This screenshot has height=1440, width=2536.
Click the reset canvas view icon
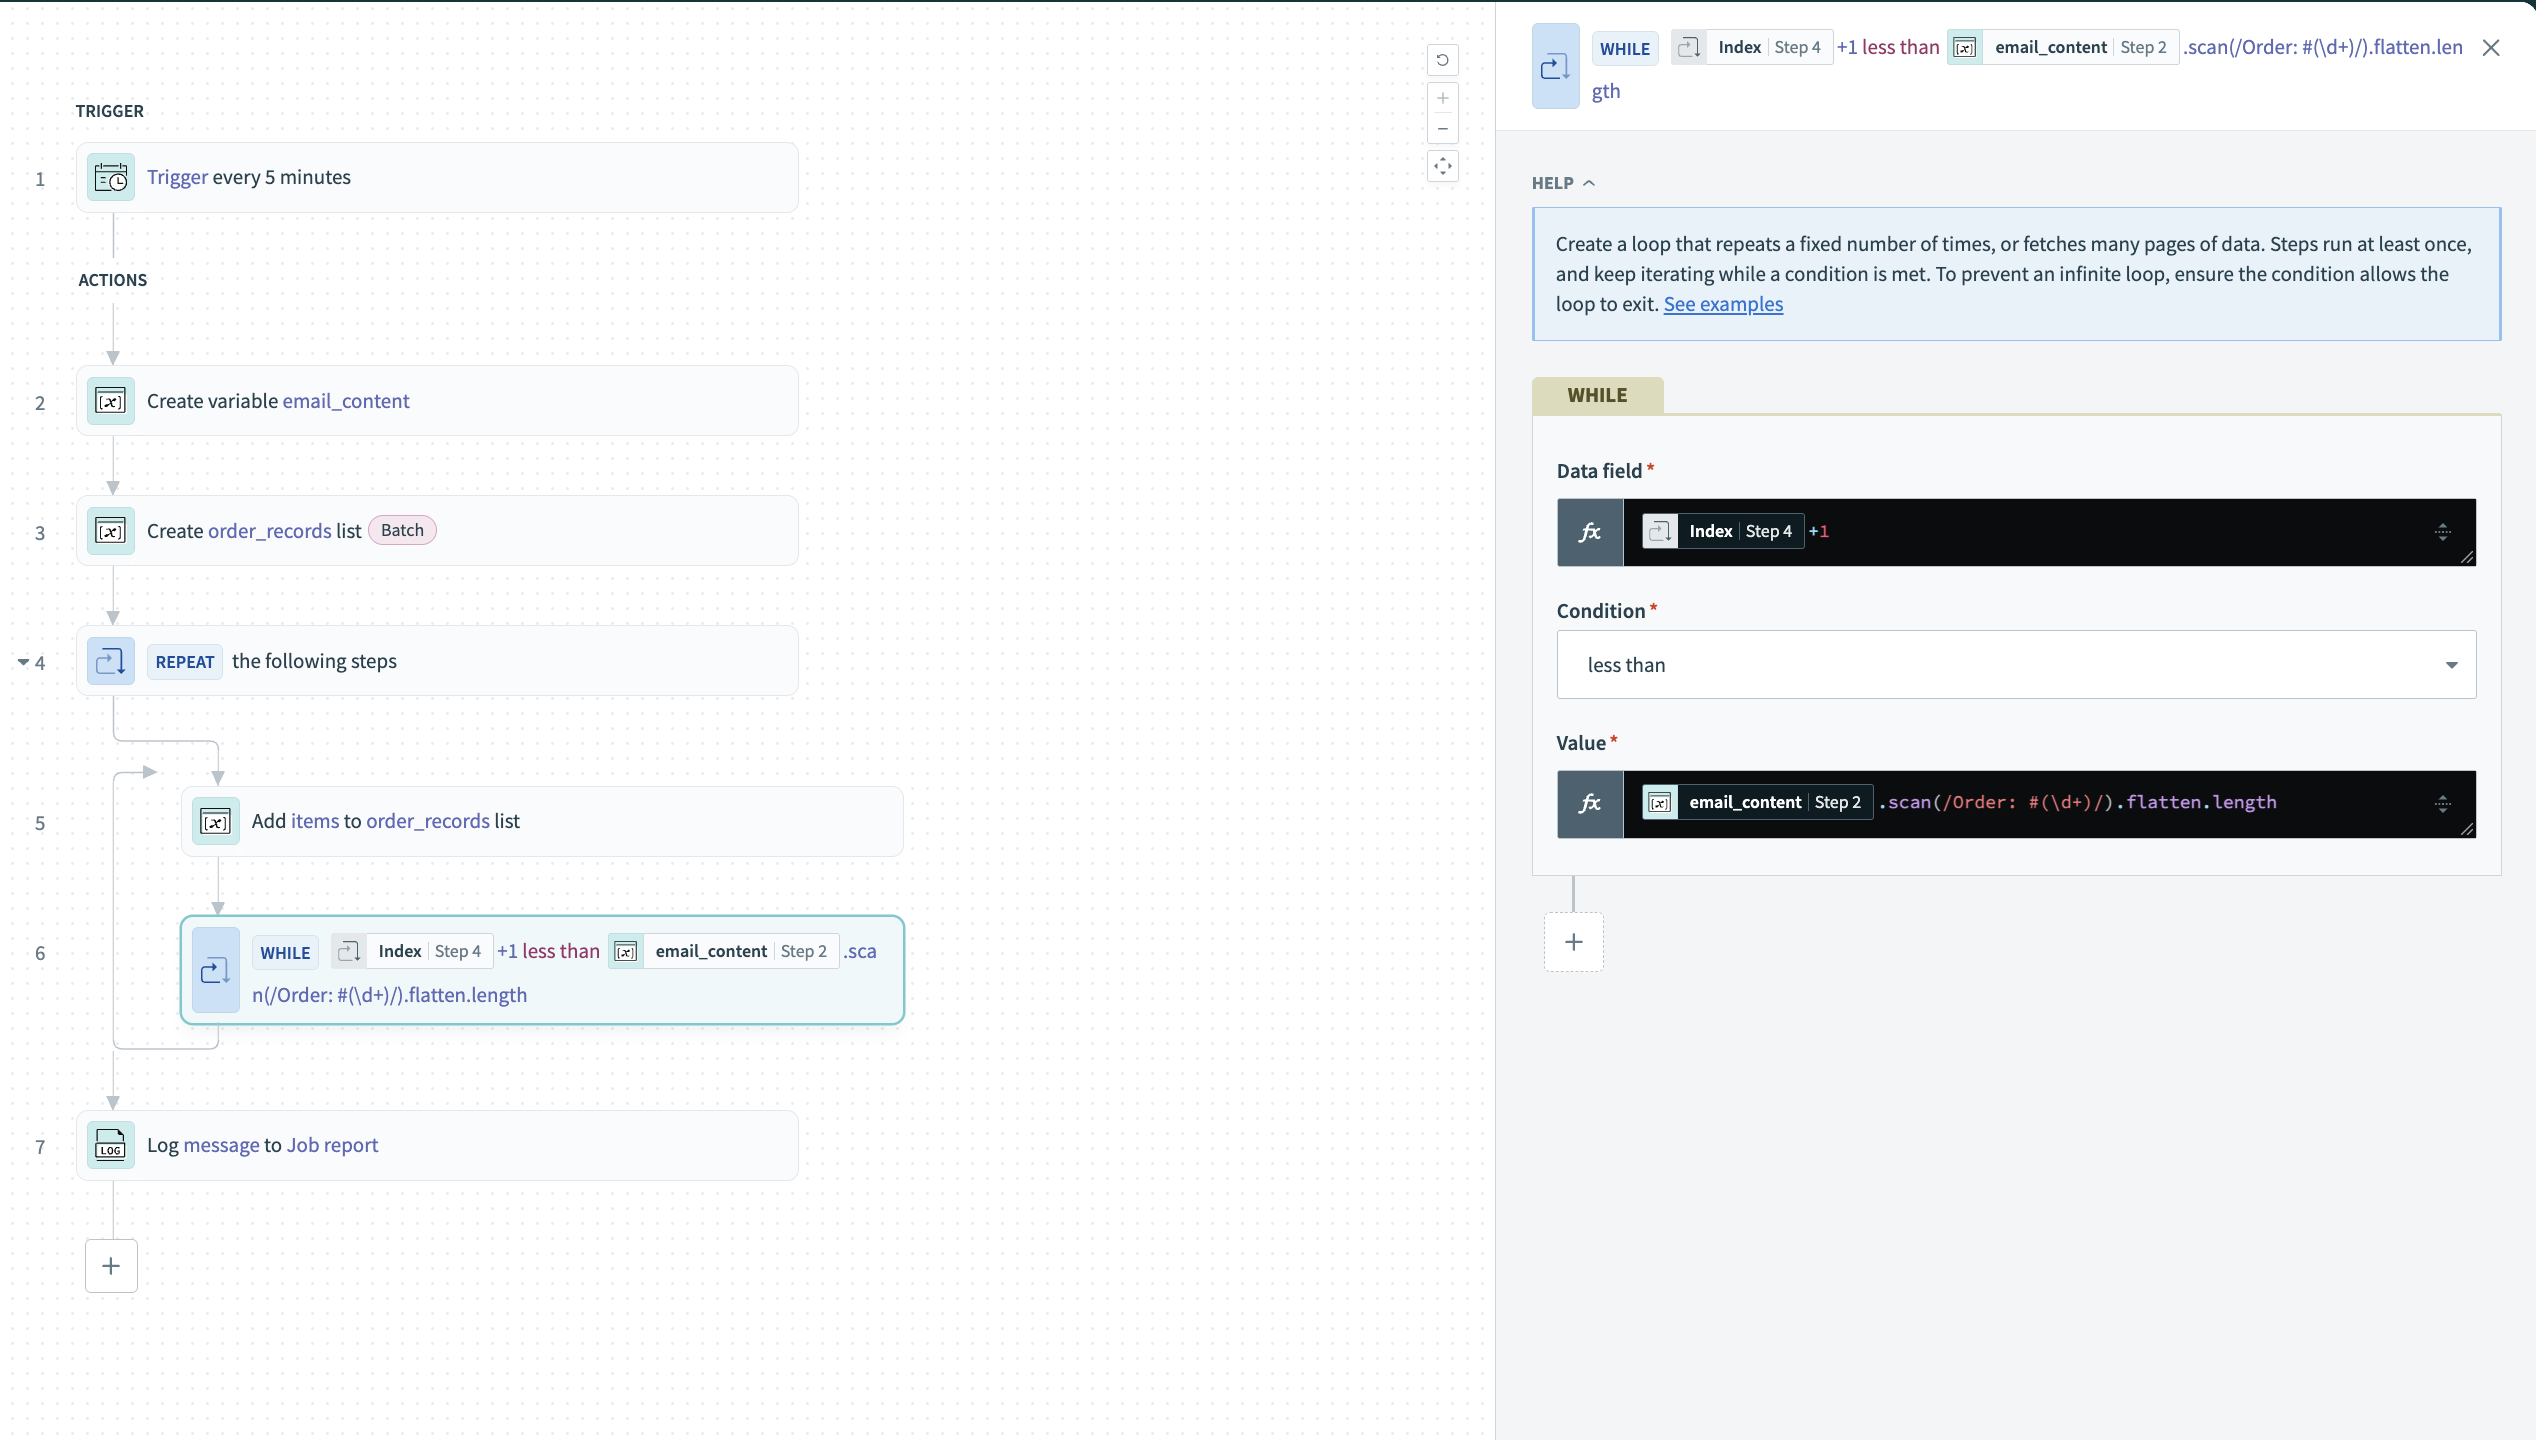pos(1442,60)
